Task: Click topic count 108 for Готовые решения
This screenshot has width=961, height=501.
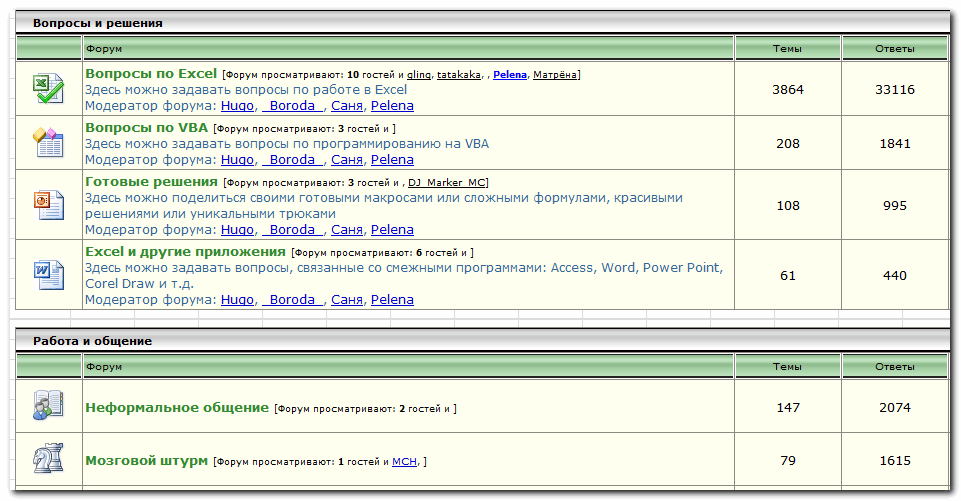Action: point(788,205)
